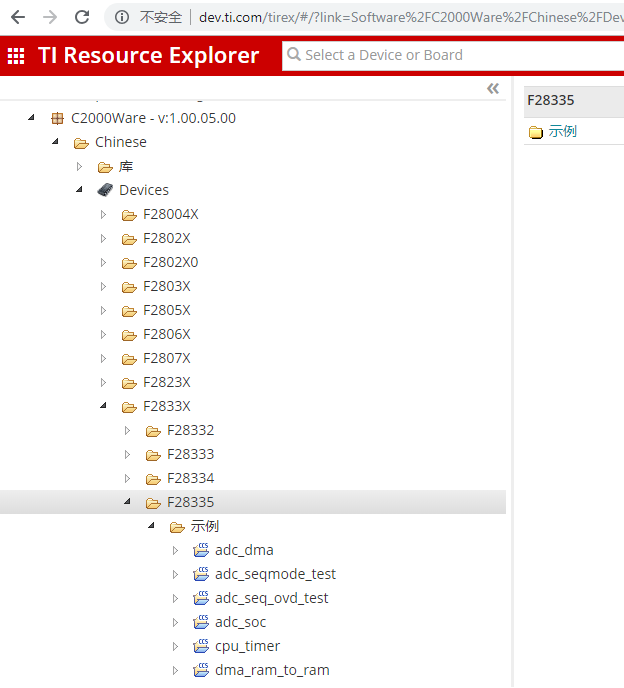Click the browser forward arrow

click(x=50, y=17)
